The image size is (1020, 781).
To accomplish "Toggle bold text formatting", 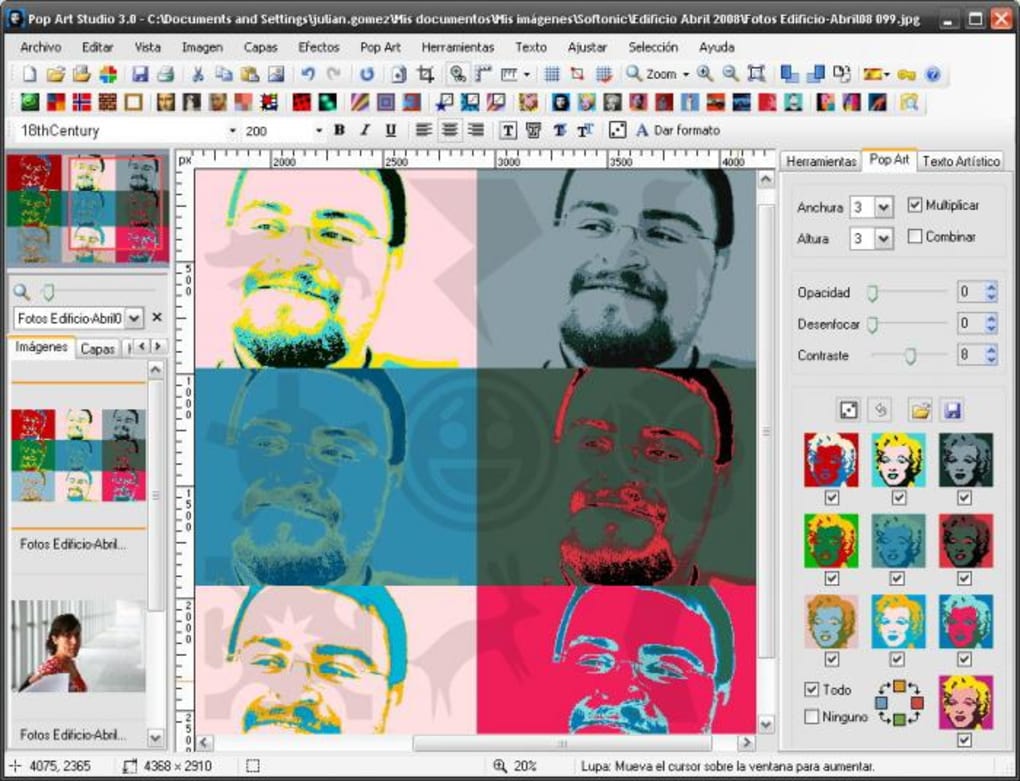I will pyautogui.click(x=339, y=130).
